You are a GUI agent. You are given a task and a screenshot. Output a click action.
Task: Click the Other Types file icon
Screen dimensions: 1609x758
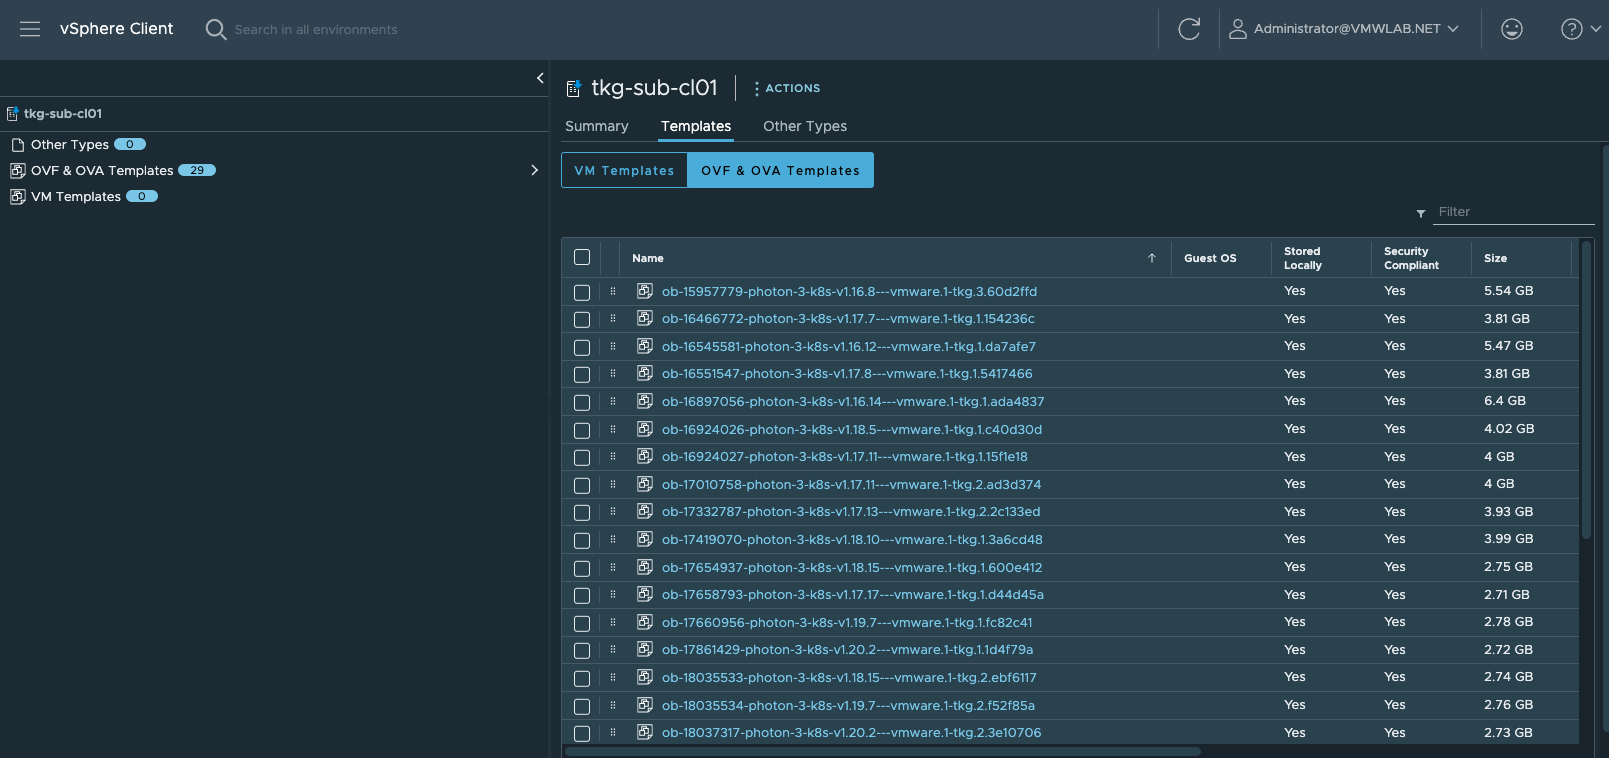(x=18, y=145)
